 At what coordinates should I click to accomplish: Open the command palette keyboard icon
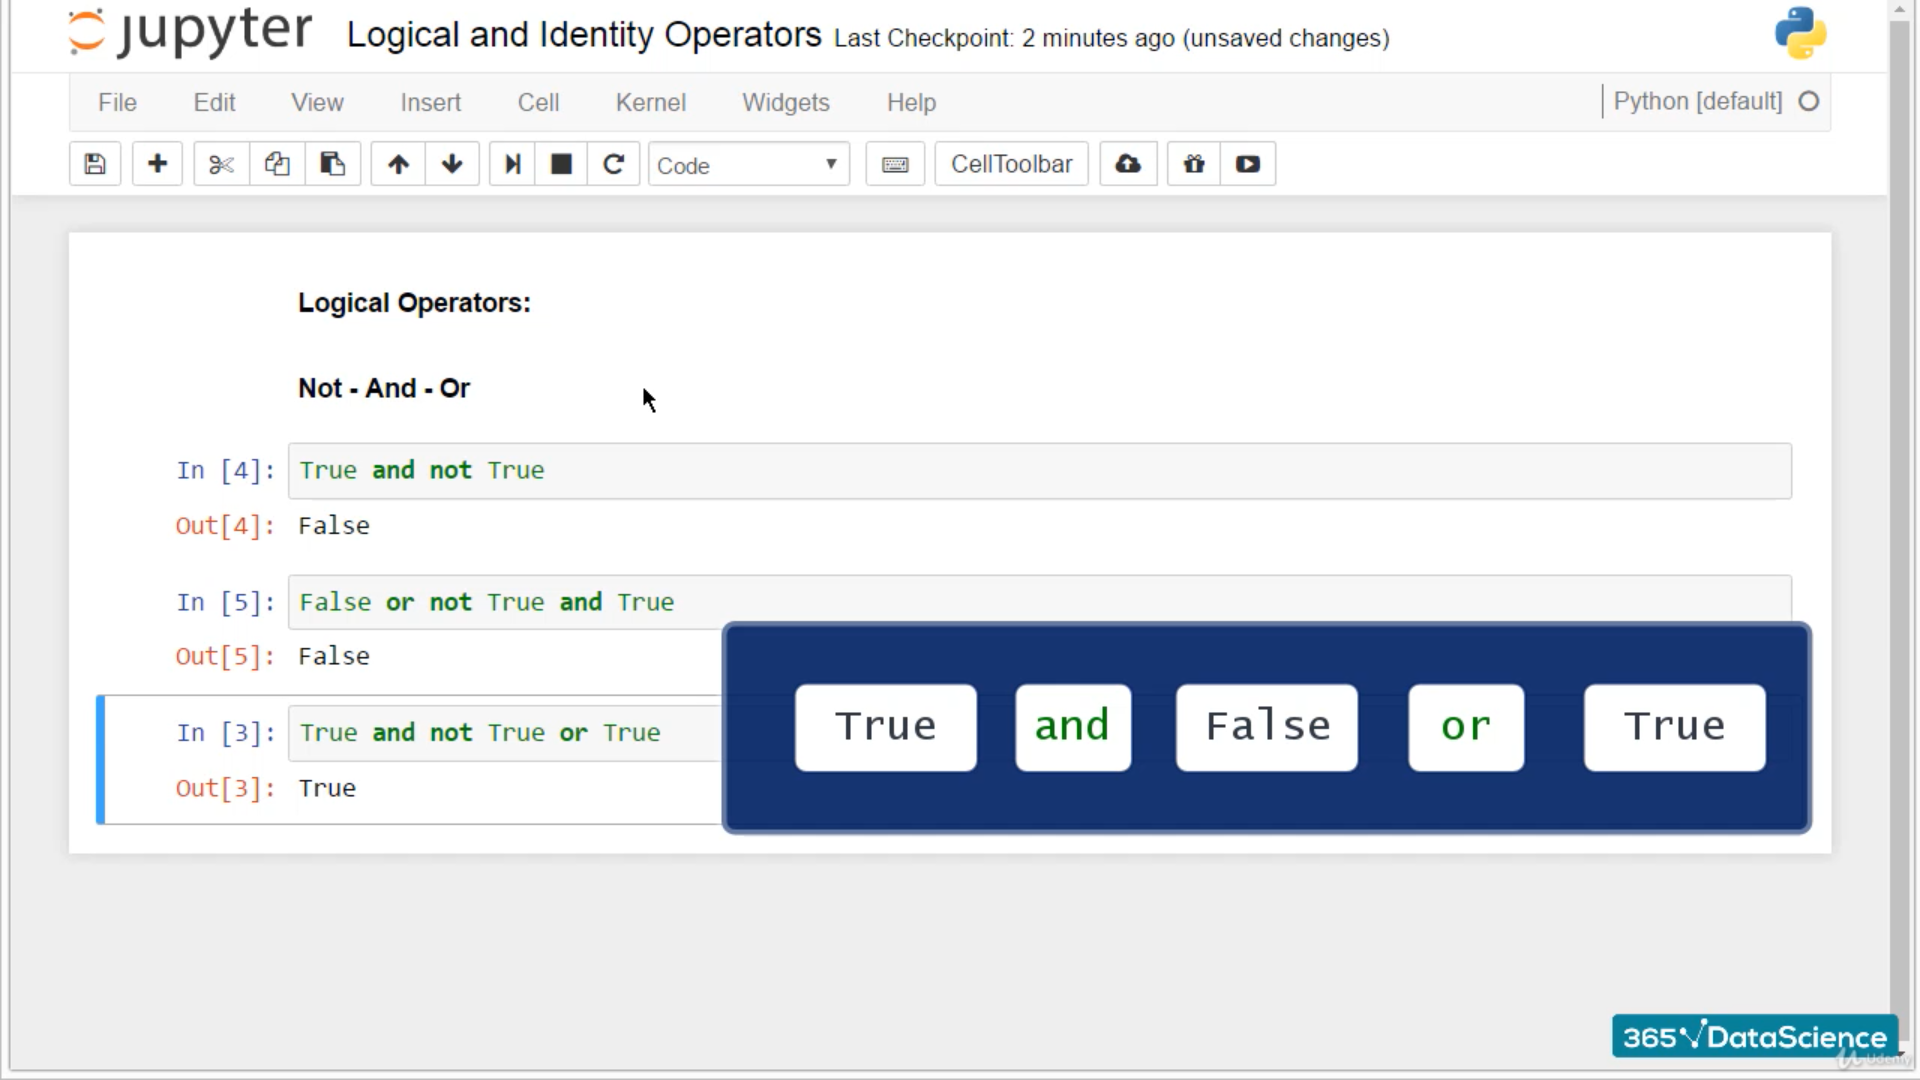point(895,164)
